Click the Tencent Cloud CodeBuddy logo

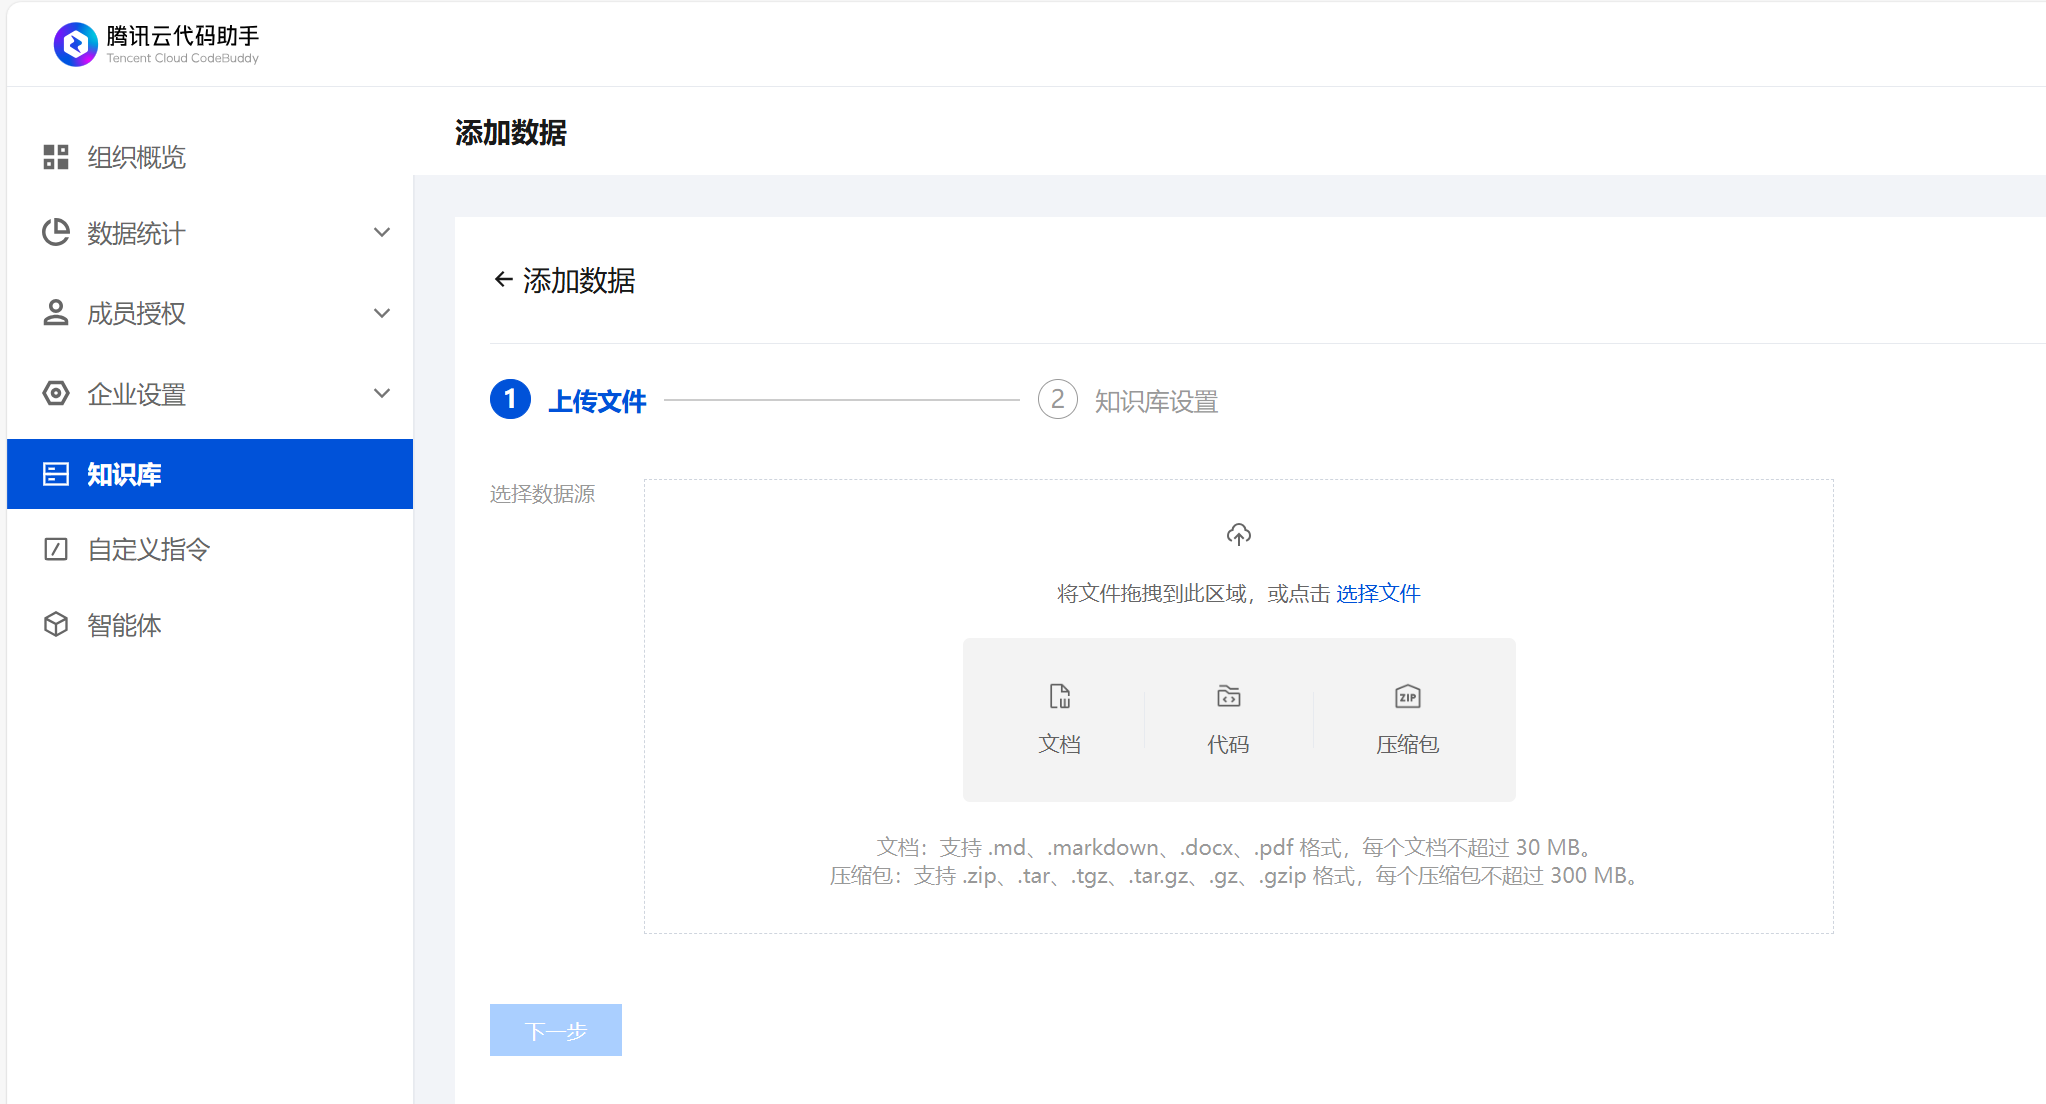pyautogui.click(x=76, y=44)
